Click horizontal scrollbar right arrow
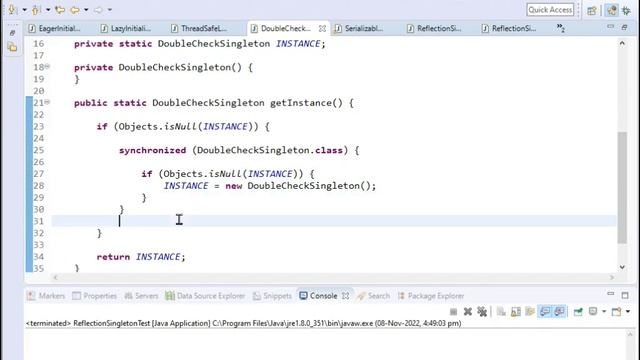640x360 pixels. (612, 278)
